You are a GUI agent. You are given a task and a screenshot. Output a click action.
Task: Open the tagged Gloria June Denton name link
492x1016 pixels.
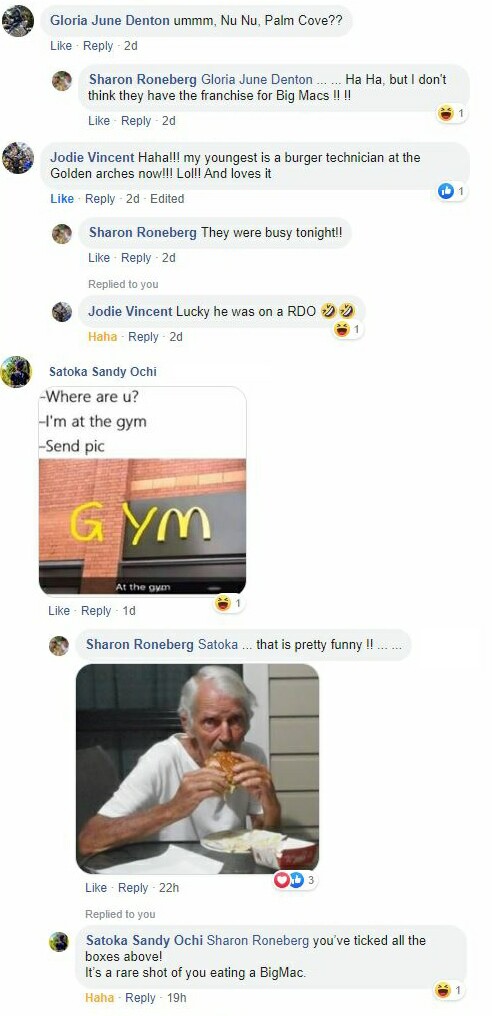257,80
